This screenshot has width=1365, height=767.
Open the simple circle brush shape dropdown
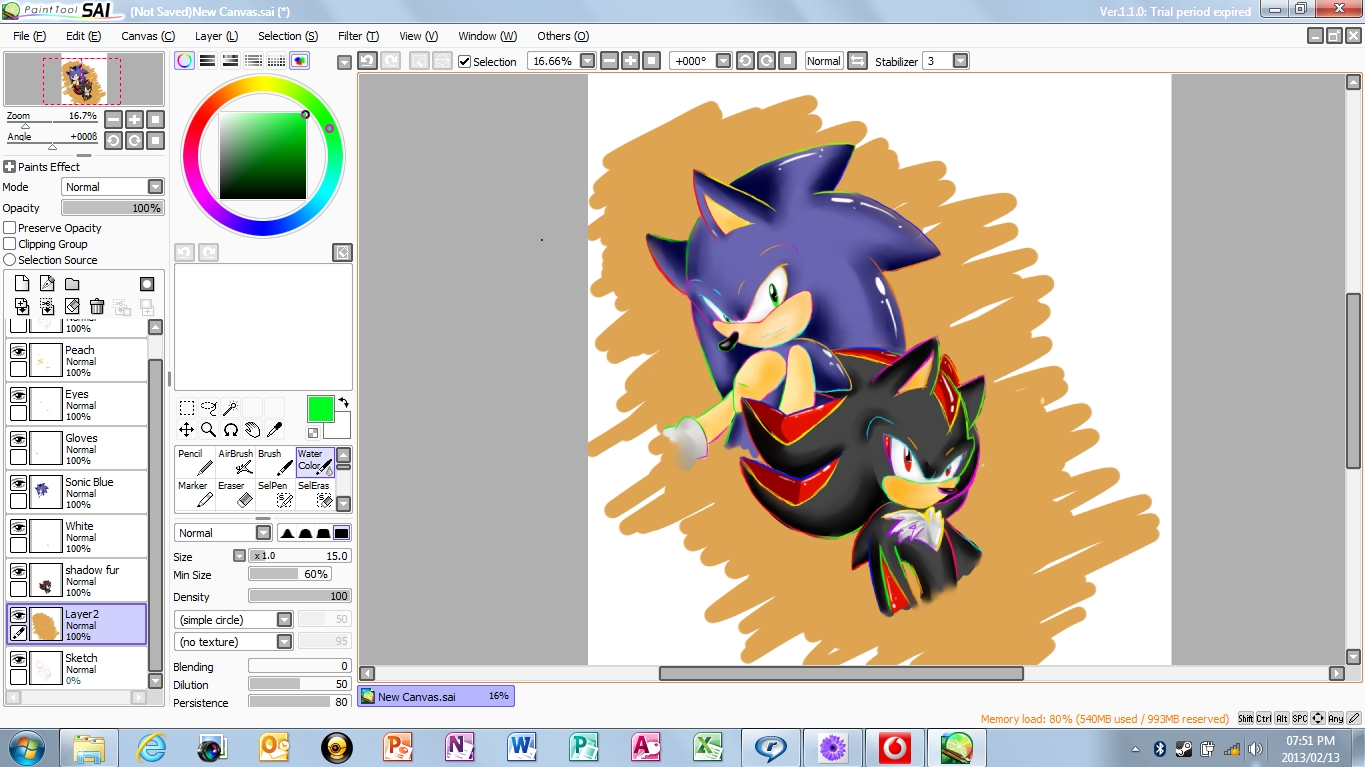285,620
